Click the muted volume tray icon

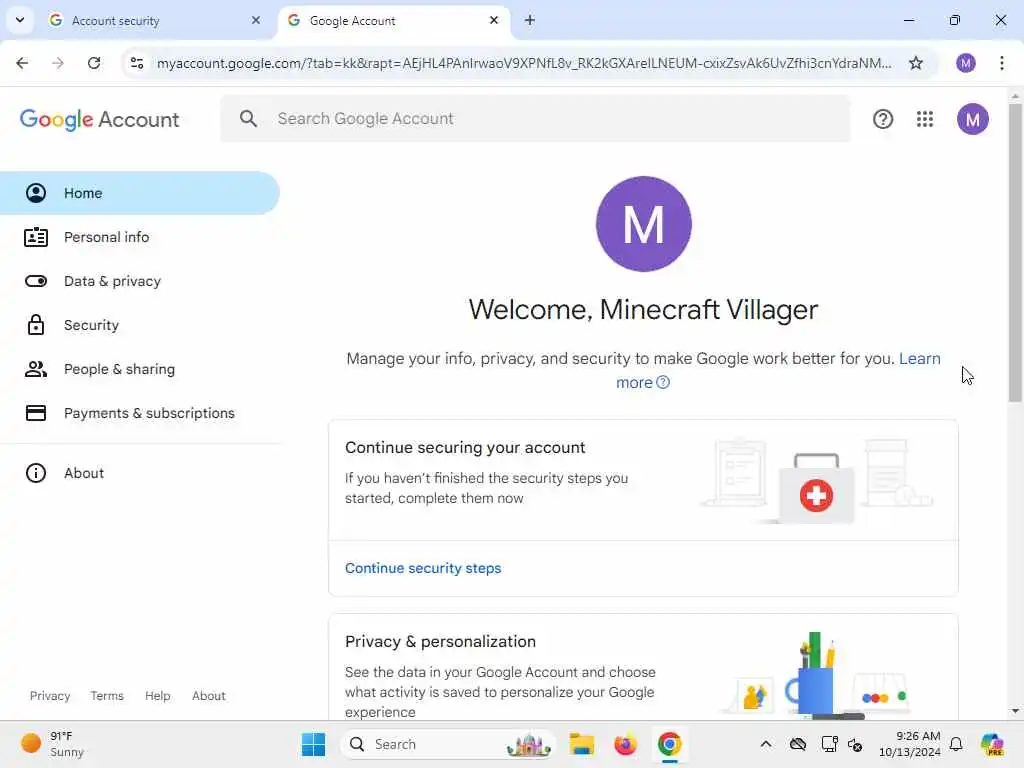point(855,744)
